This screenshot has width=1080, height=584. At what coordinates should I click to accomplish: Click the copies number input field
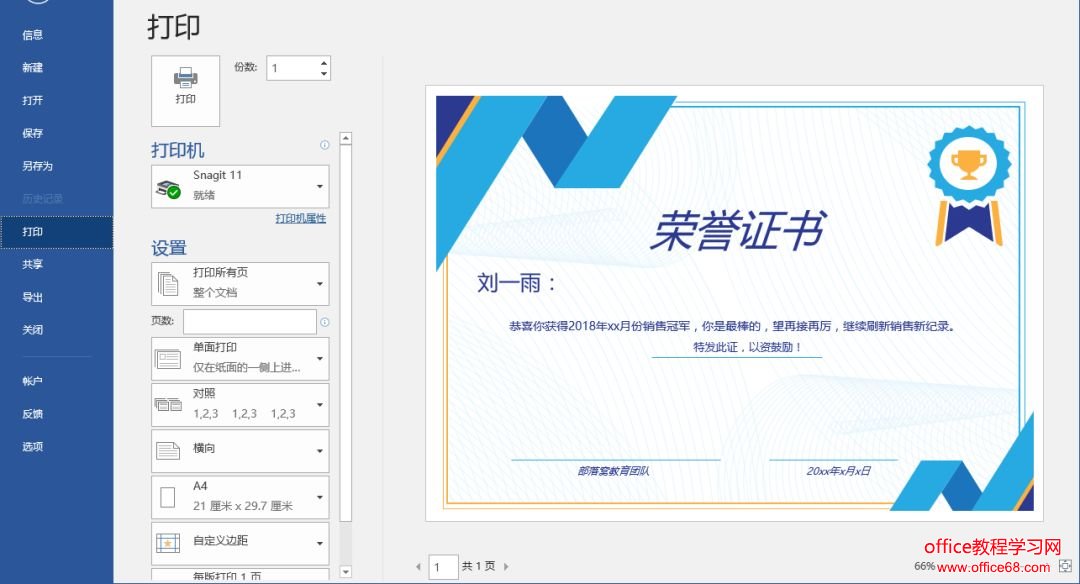point(293,67)
